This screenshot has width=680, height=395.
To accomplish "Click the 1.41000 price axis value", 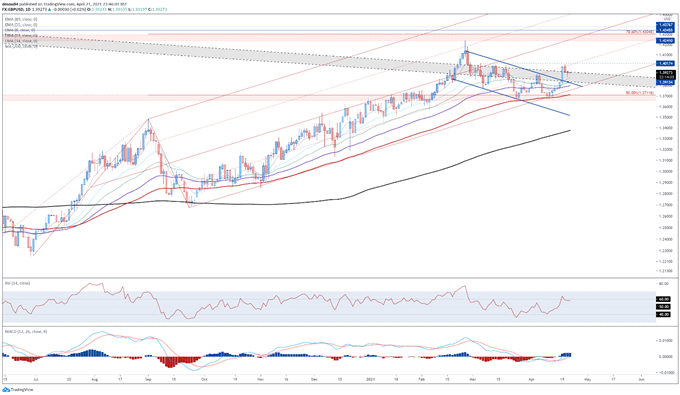I will point(665,55).
